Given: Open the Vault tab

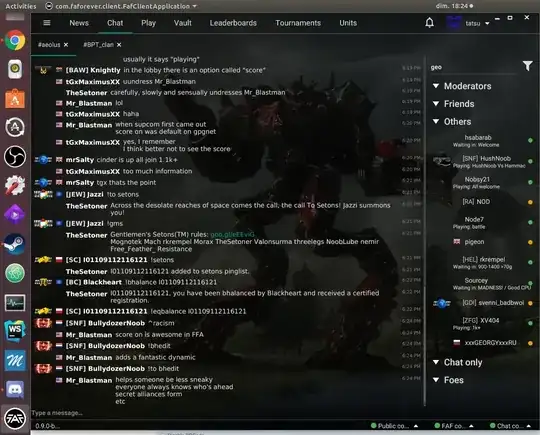Looking at the screenshot, I should pos(183,23).
